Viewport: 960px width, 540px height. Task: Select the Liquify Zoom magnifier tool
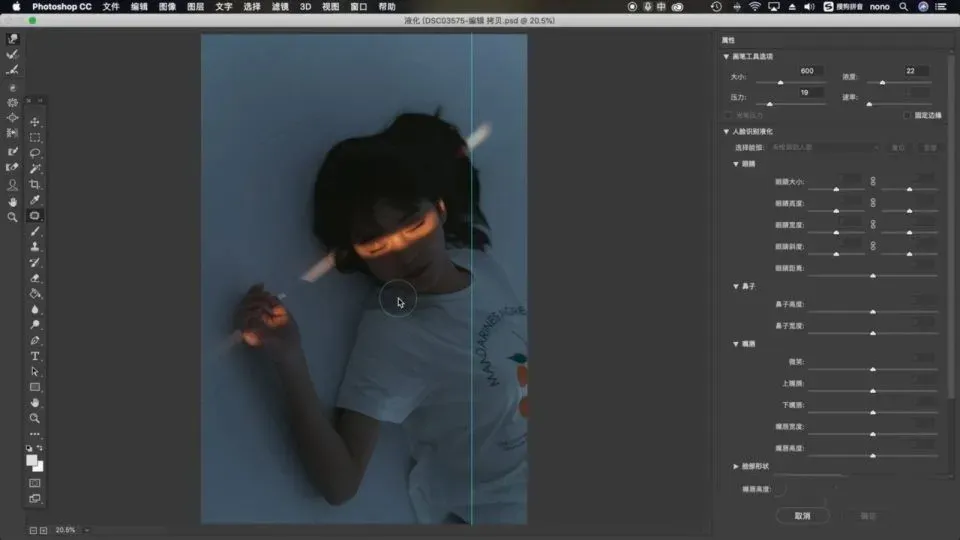[13, 217]
